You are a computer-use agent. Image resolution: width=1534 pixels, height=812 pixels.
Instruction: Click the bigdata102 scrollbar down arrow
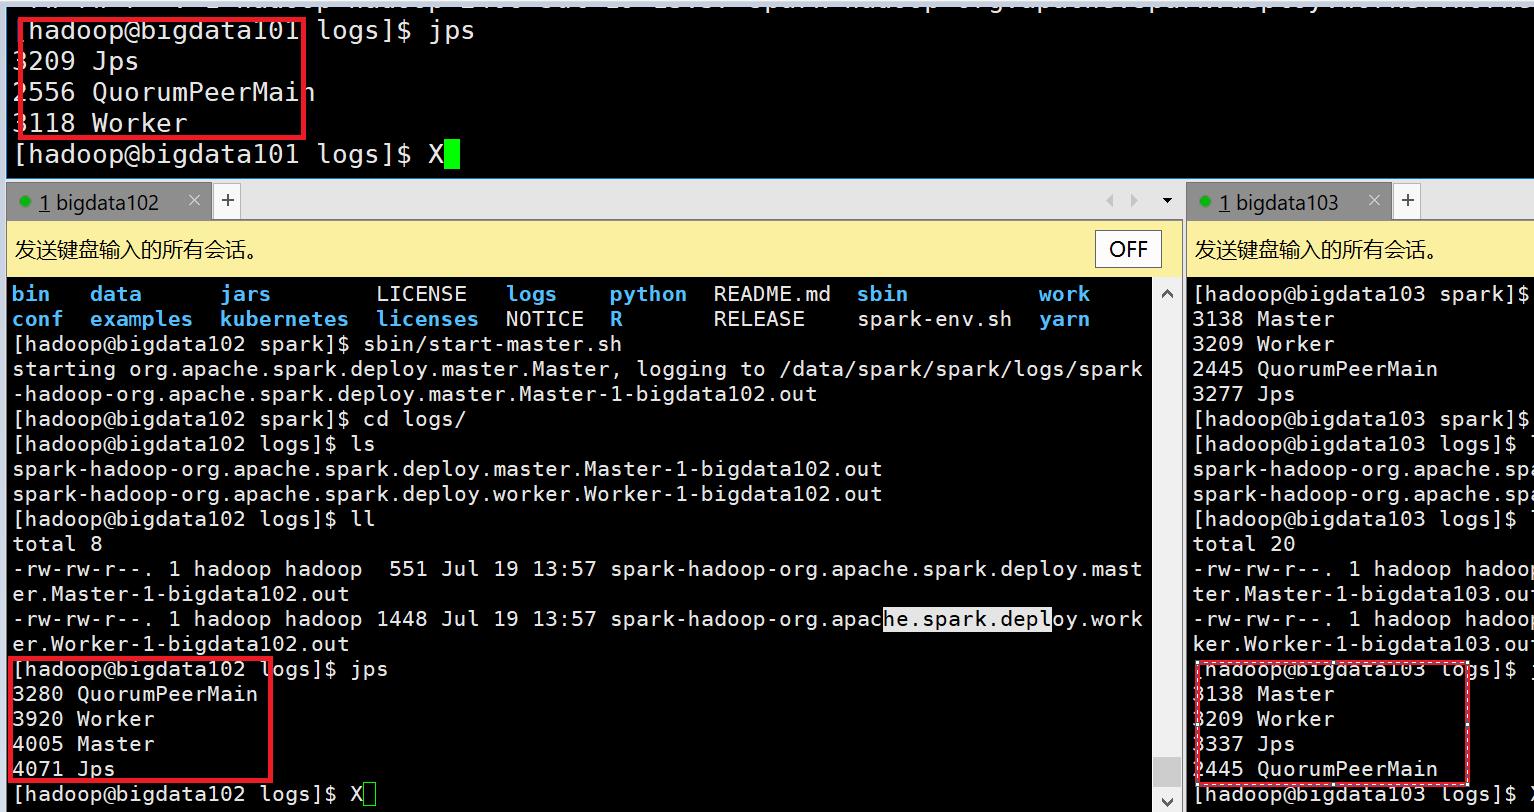pos(1166,800)
